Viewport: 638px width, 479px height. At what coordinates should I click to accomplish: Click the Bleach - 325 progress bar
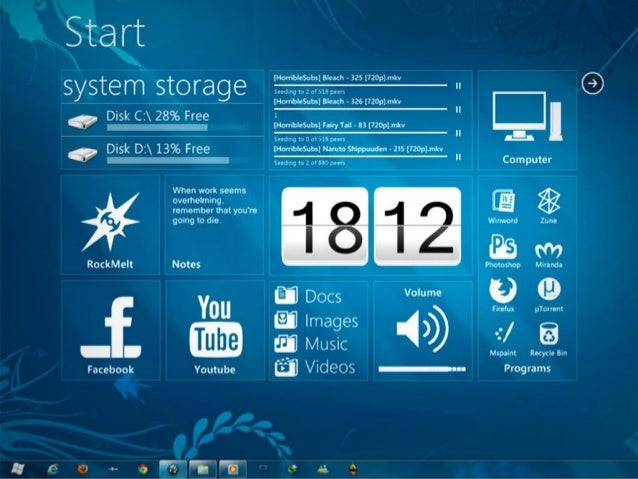(361, 85)
